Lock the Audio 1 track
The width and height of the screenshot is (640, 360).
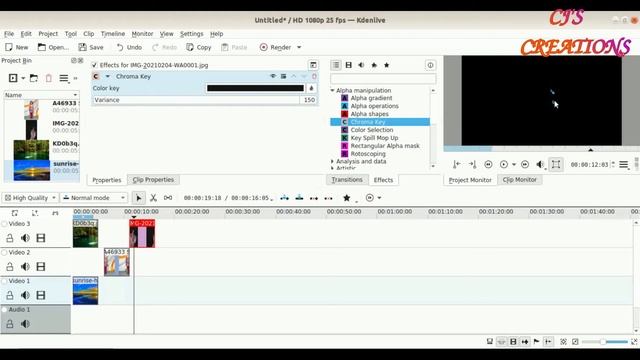[x=10, y=324]
